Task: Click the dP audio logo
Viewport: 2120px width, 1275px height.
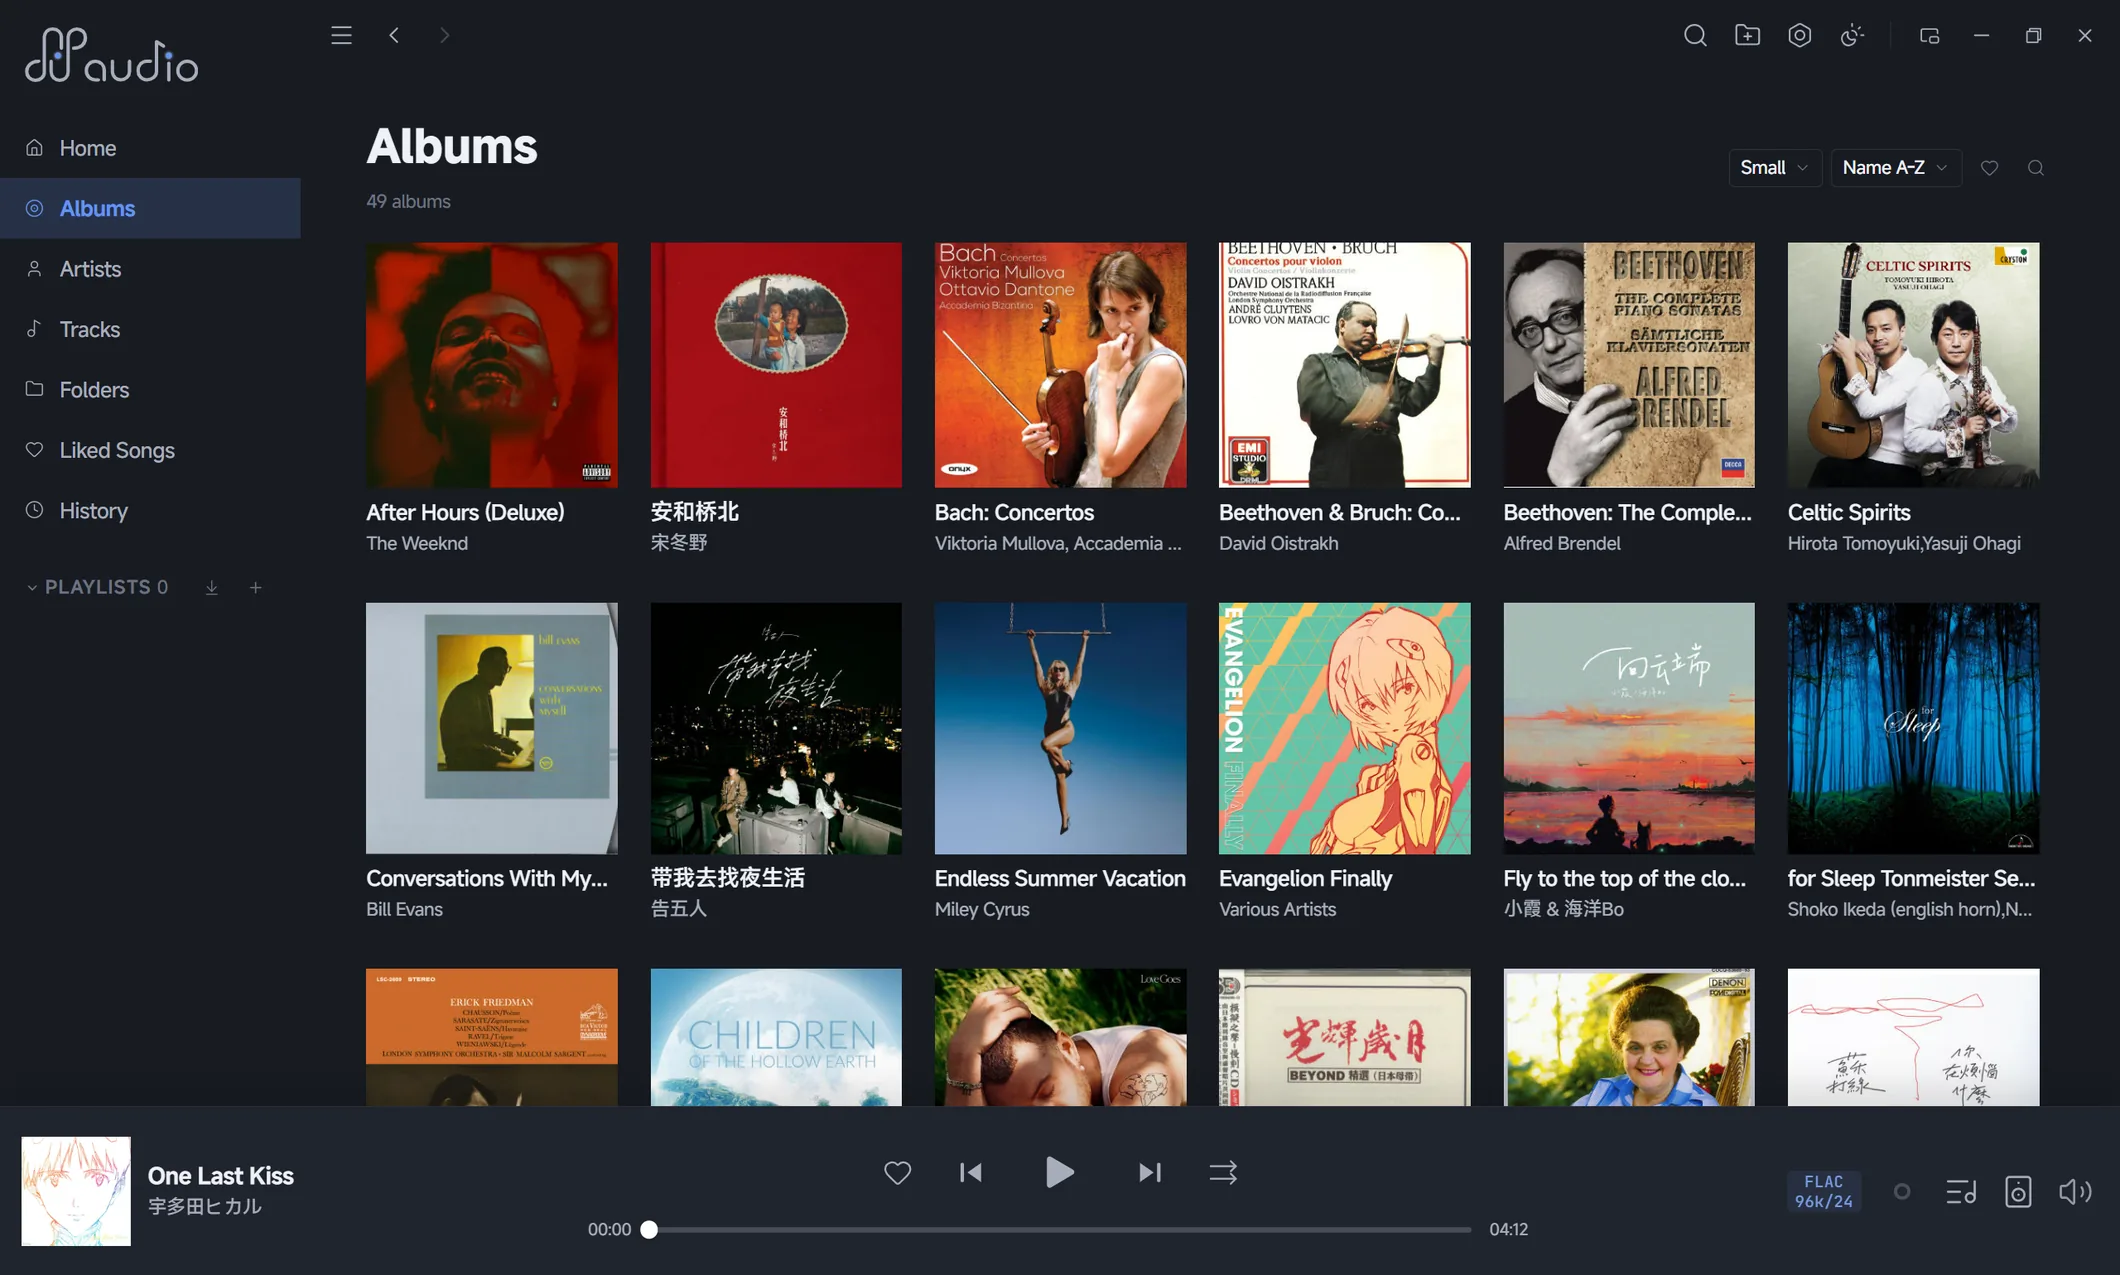Action: pos(111,54)
